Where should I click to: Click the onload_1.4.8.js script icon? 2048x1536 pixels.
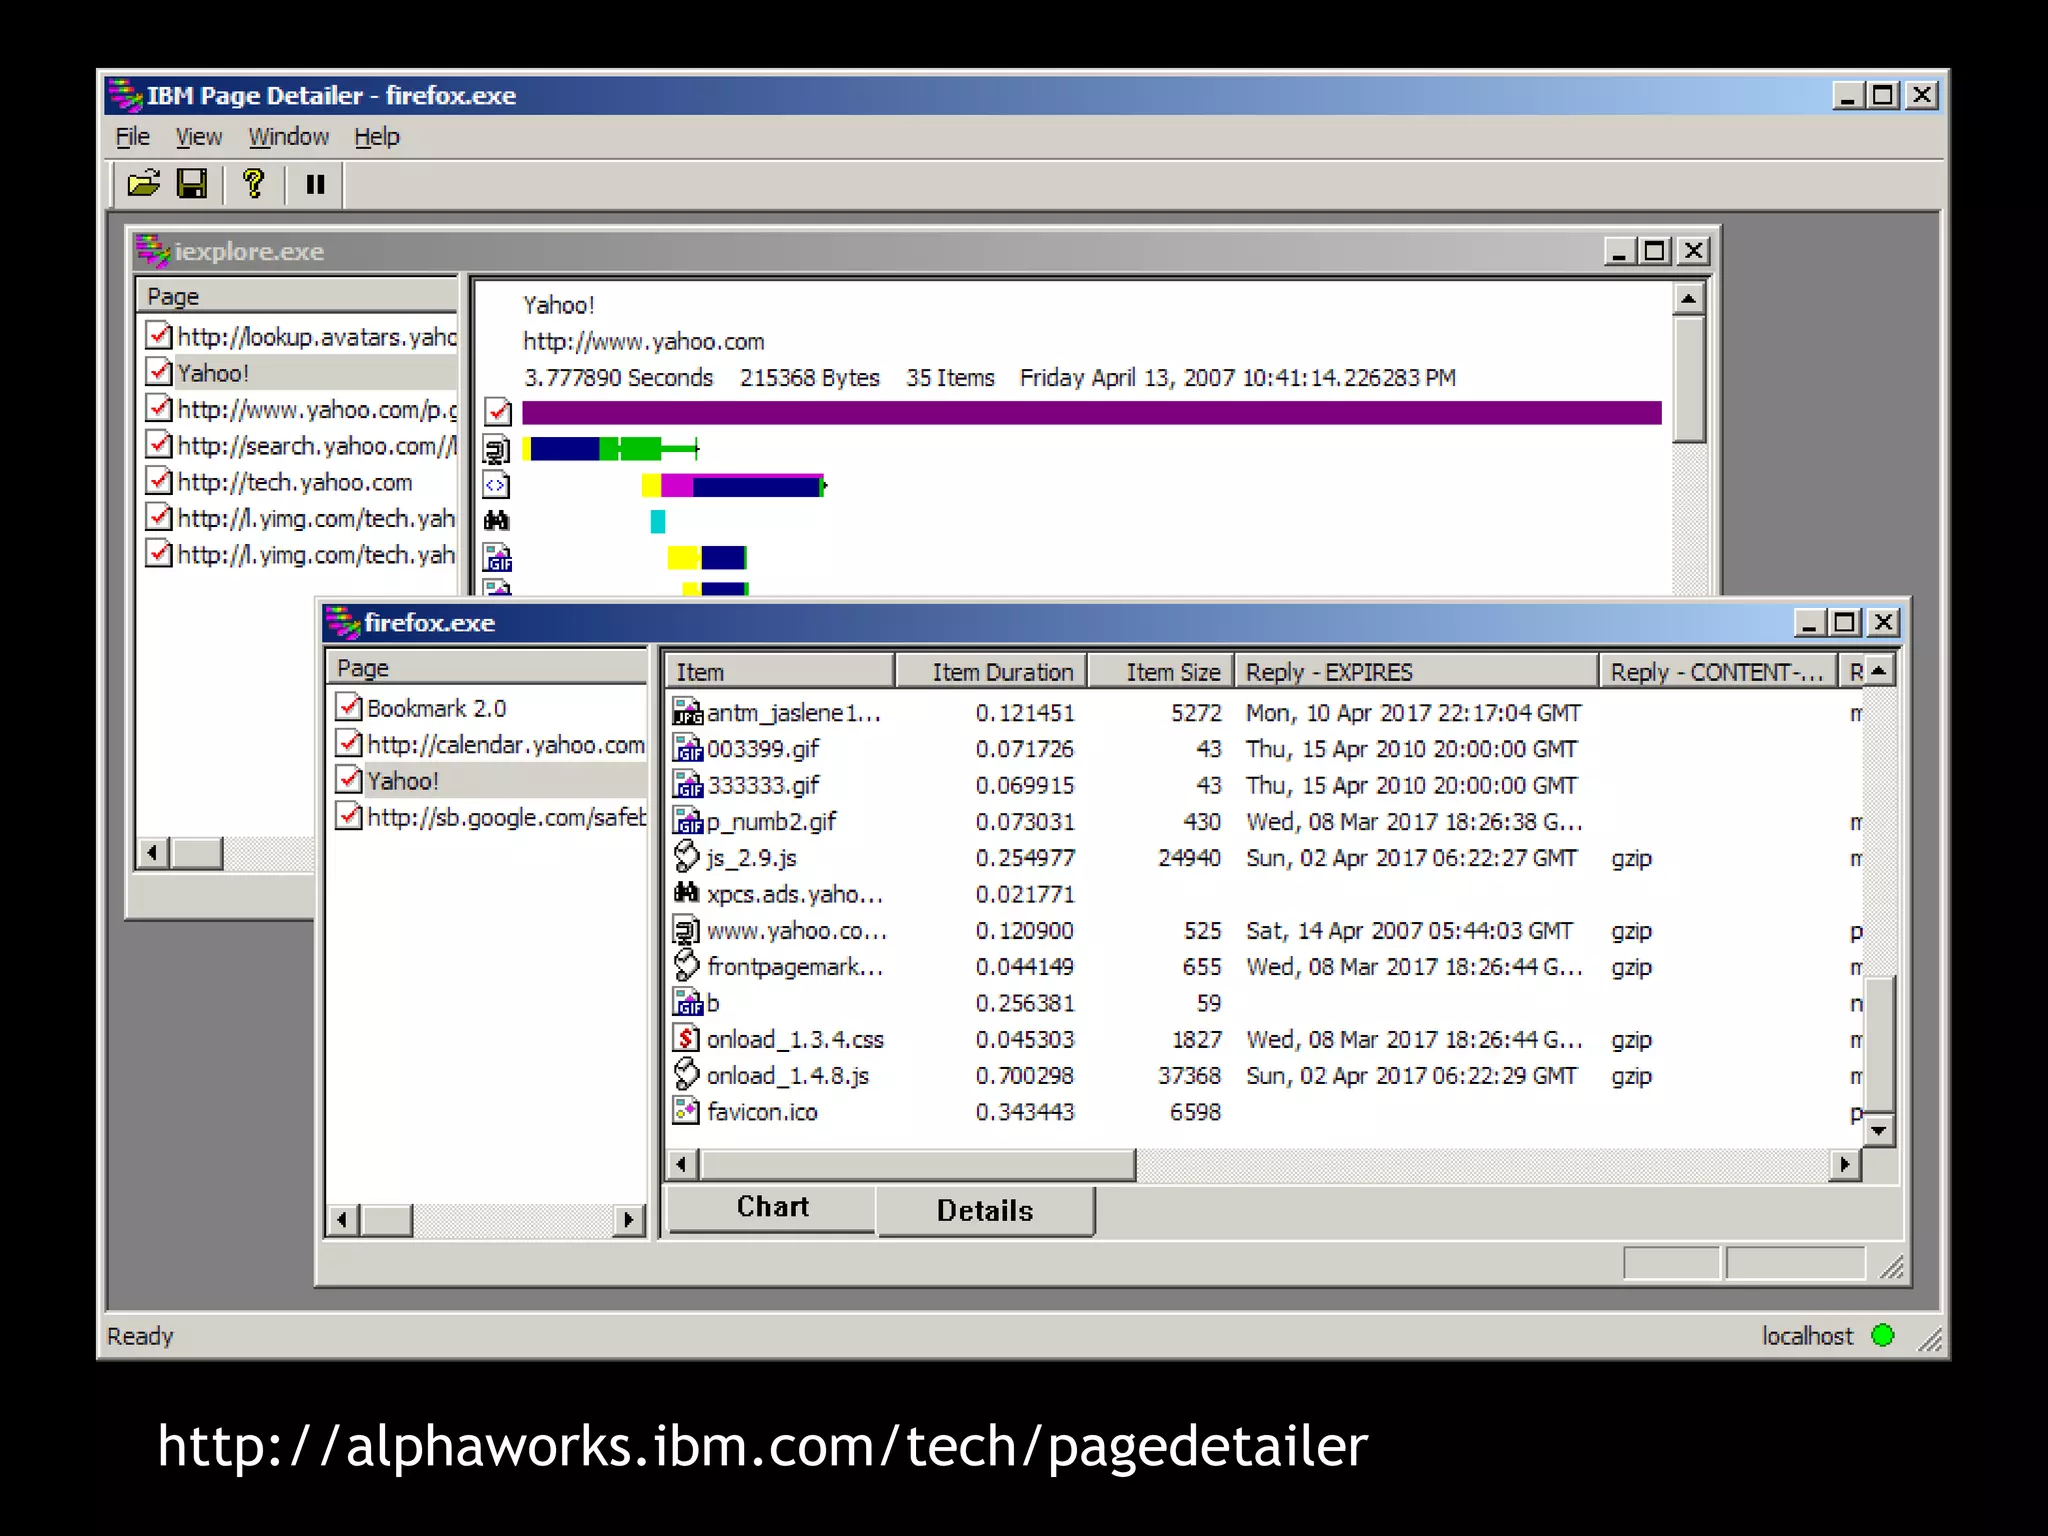click(687, 1075)
